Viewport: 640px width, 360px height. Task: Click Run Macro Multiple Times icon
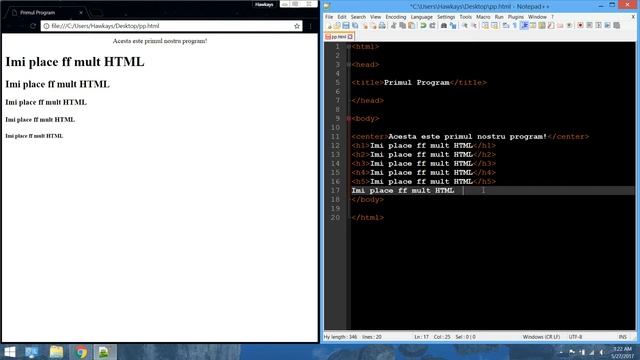(607, 26)
